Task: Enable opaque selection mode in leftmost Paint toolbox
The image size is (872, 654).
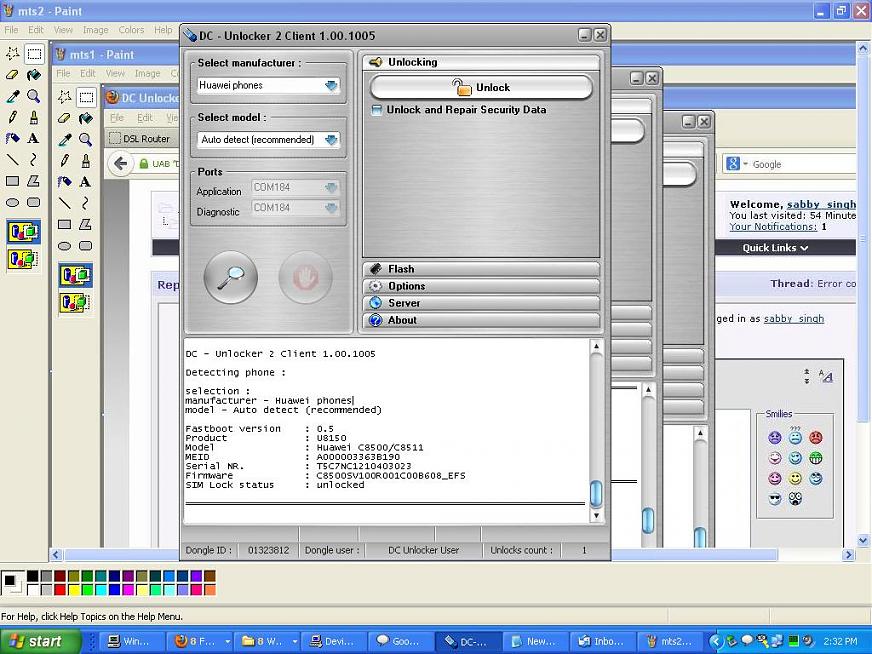Action: (23, 233)
